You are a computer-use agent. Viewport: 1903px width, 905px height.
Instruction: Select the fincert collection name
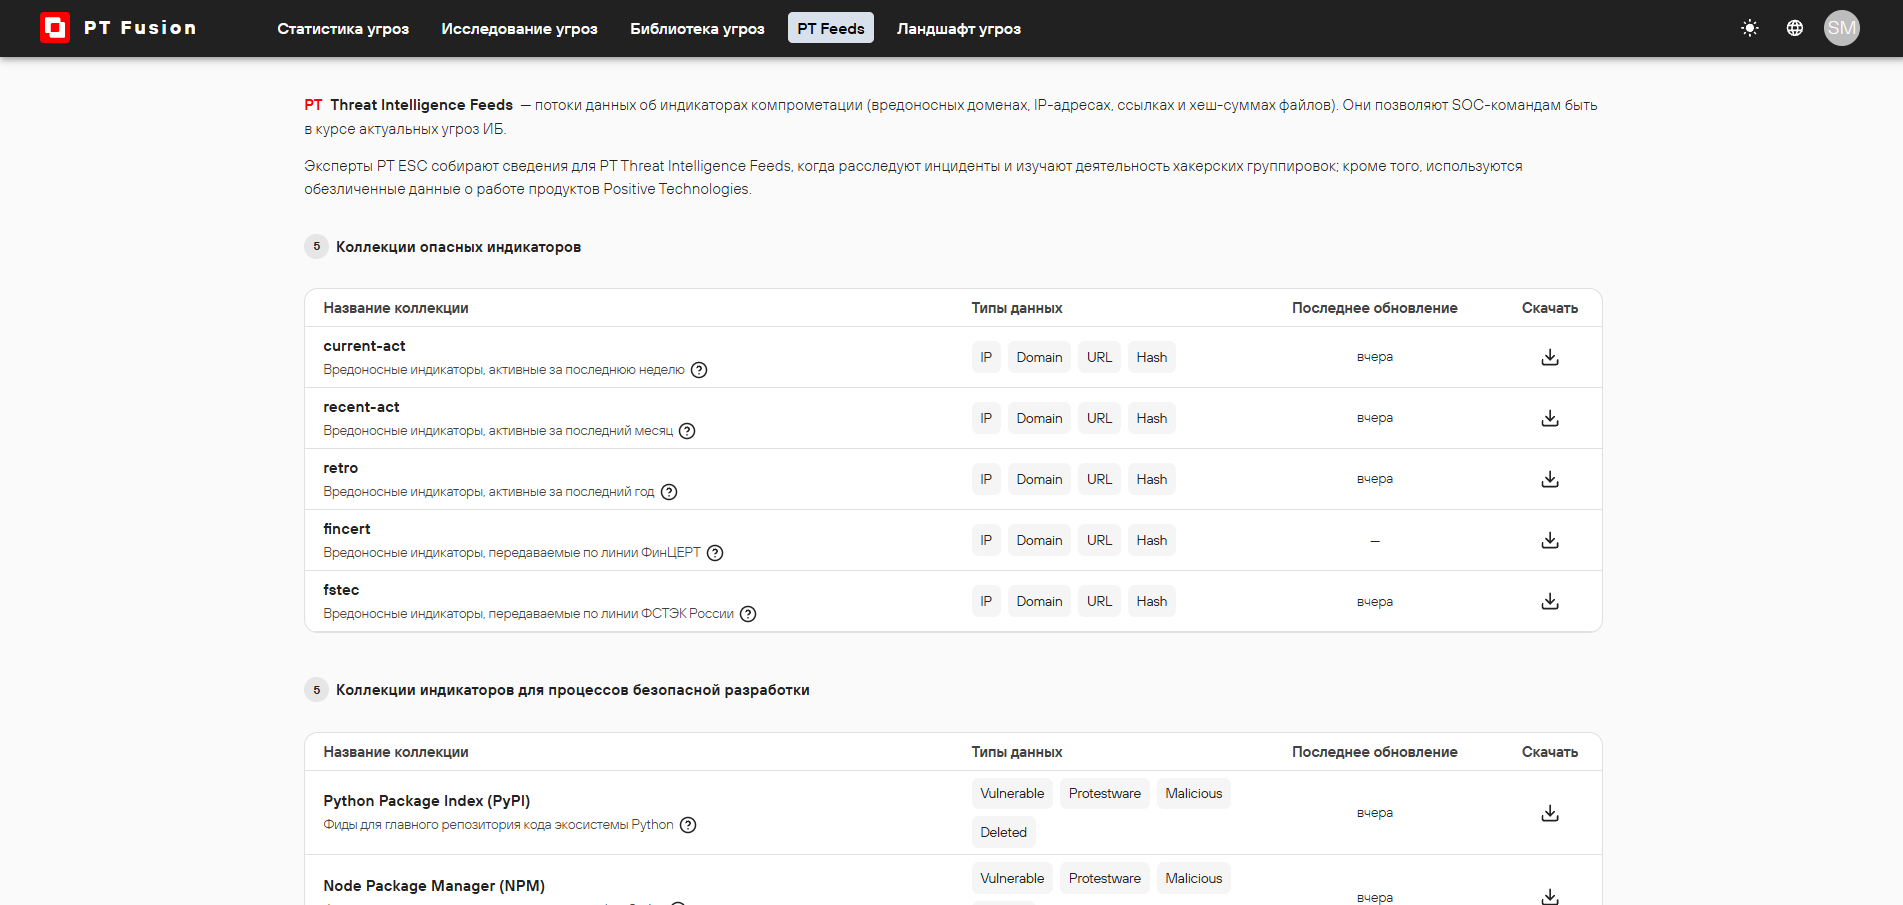tap(346, 529)
